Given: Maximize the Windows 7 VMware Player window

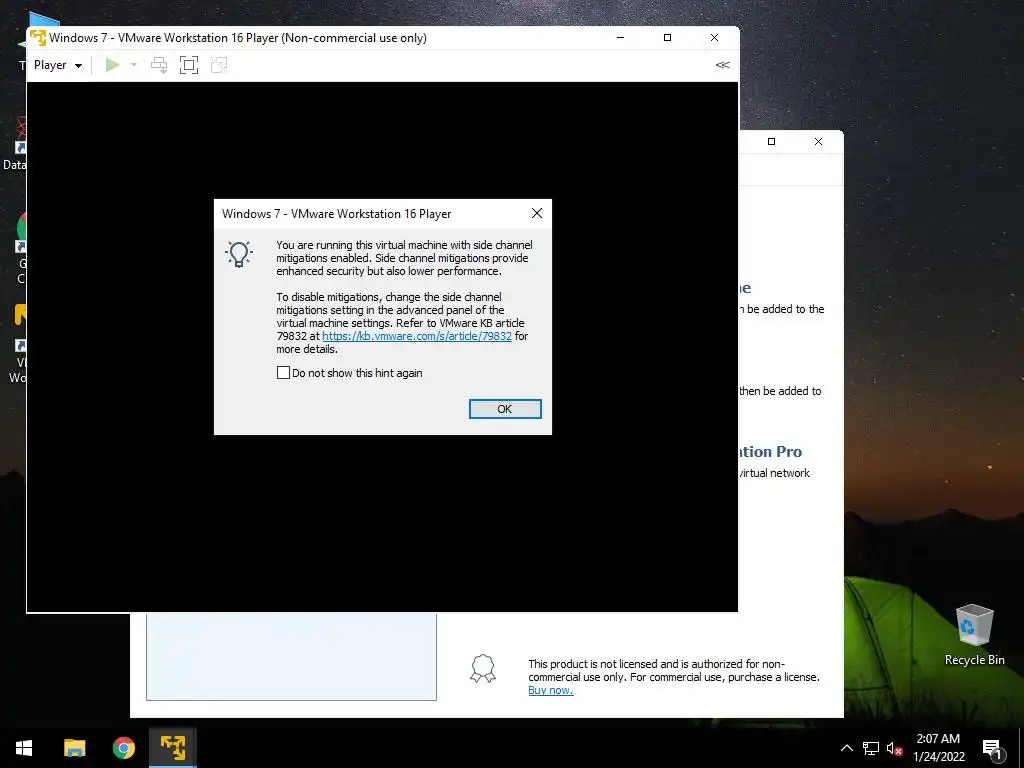Looking at the screenshot, I should coord(667,37).
